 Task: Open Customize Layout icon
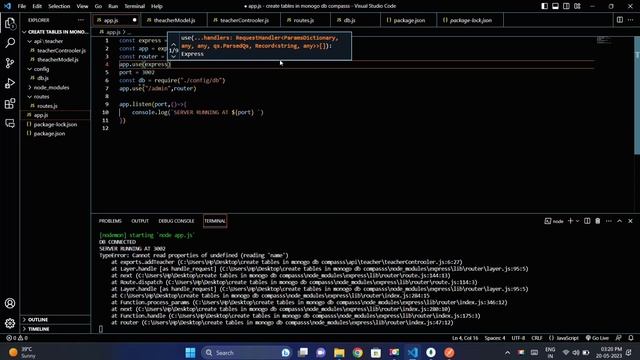[x=577, y=6]
